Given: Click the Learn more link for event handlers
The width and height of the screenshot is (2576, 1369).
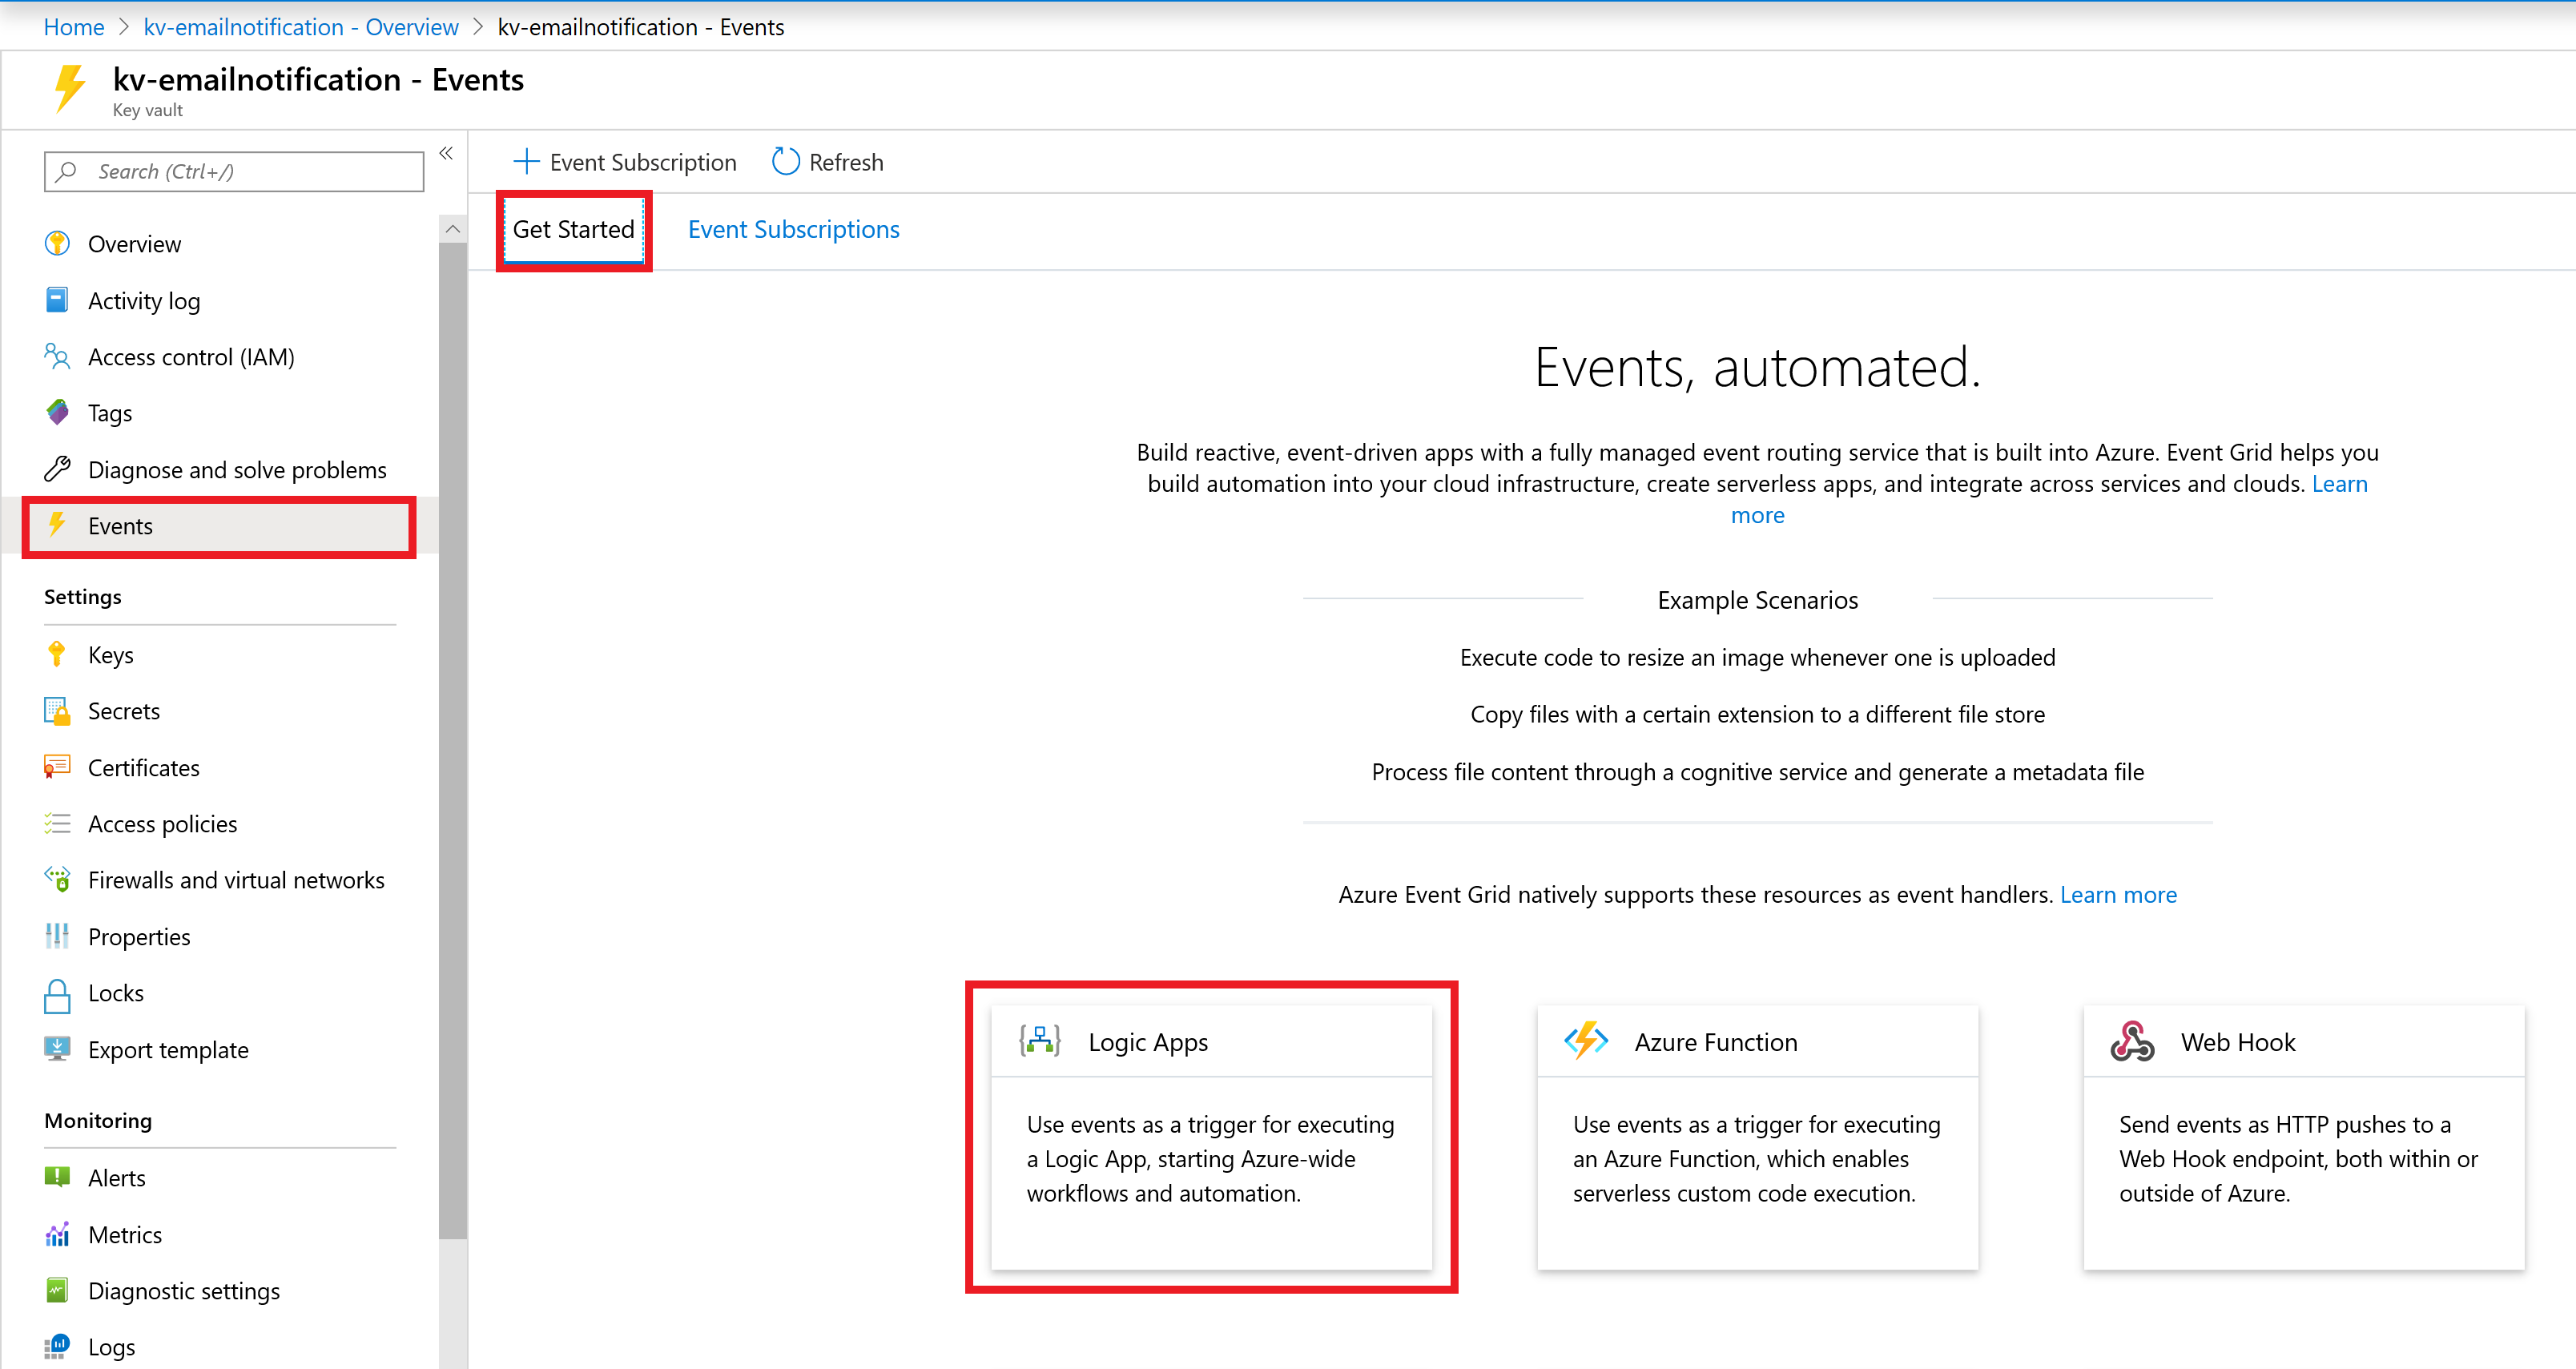Looking at the screenshot, I should (2118, 893).
